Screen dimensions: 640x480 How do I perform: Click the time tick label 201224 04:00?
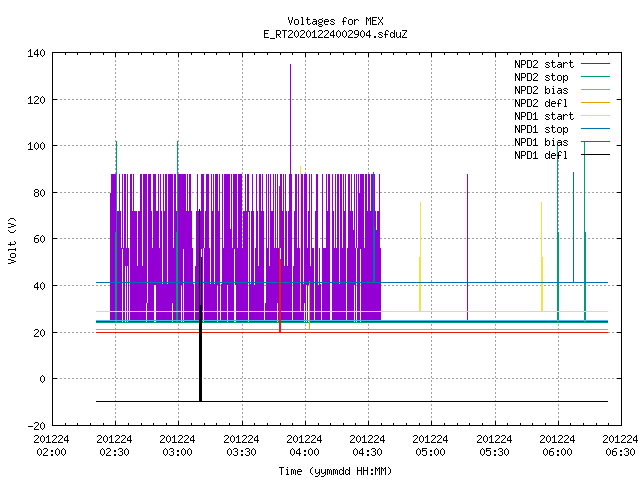point(304,446)
